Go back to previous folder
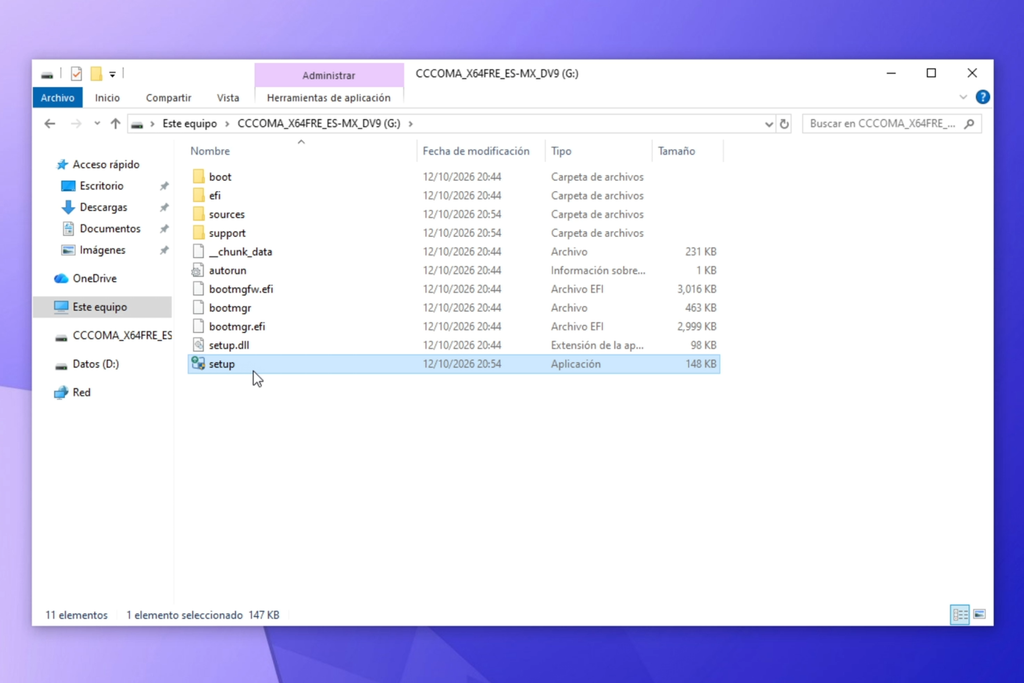 (50, 123)
